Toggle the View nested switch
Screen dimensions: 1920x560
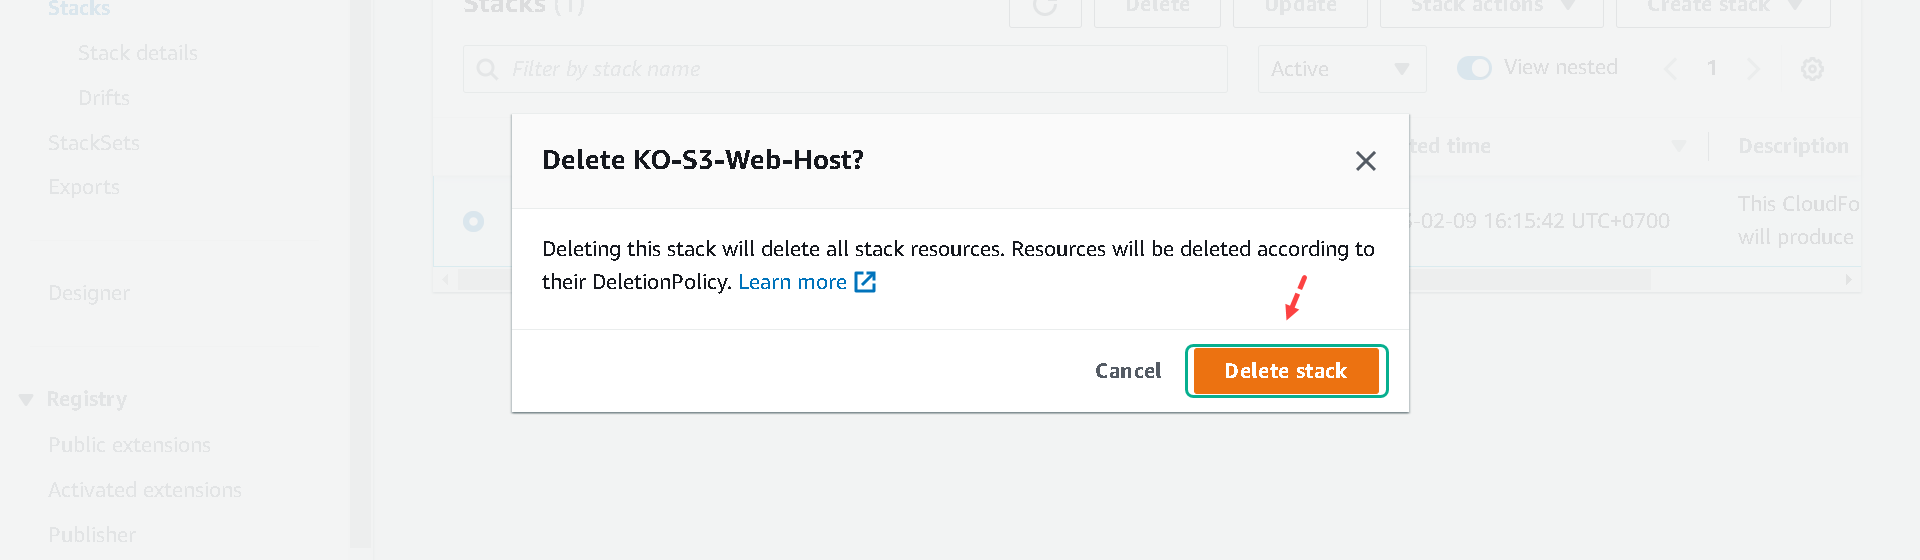[1474, 68]
